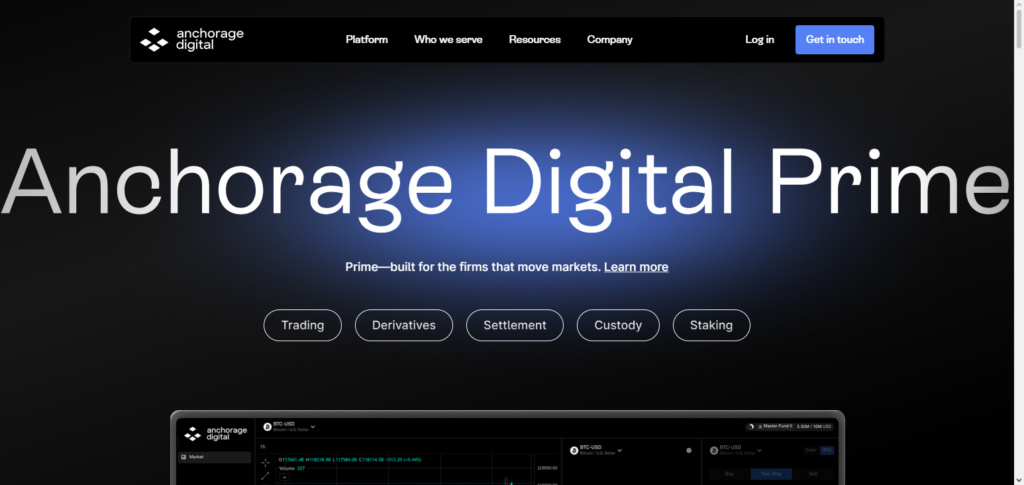1024x485 pixels.
Task: Click the usage ring icon beside Master Fund II
Action: 751,427
